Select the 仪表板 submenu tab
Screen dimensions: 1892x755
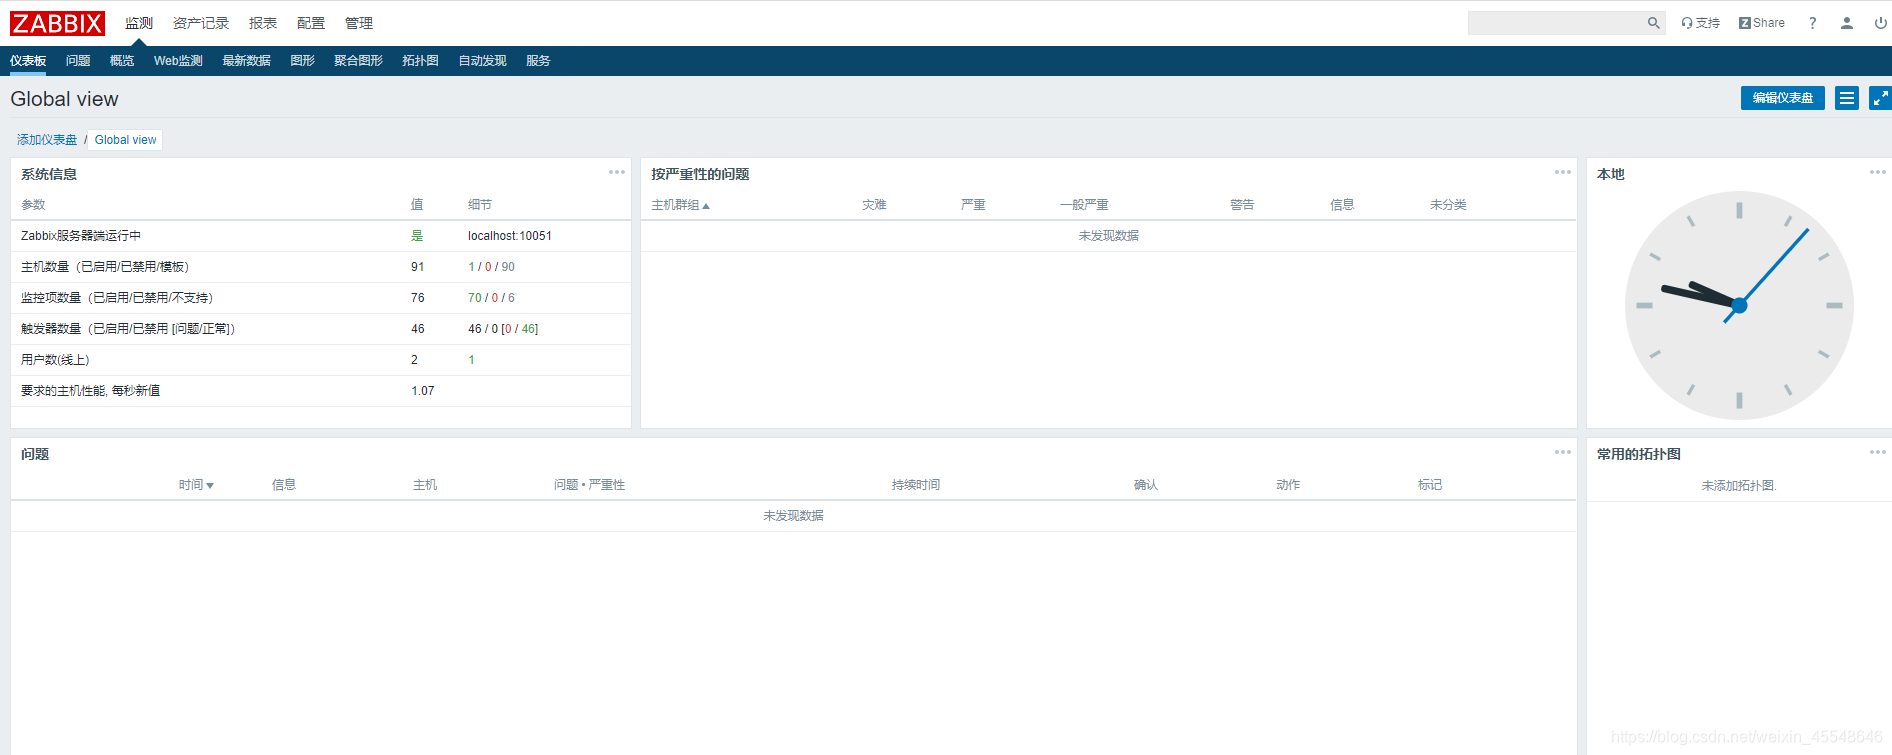tap(28, 61)
